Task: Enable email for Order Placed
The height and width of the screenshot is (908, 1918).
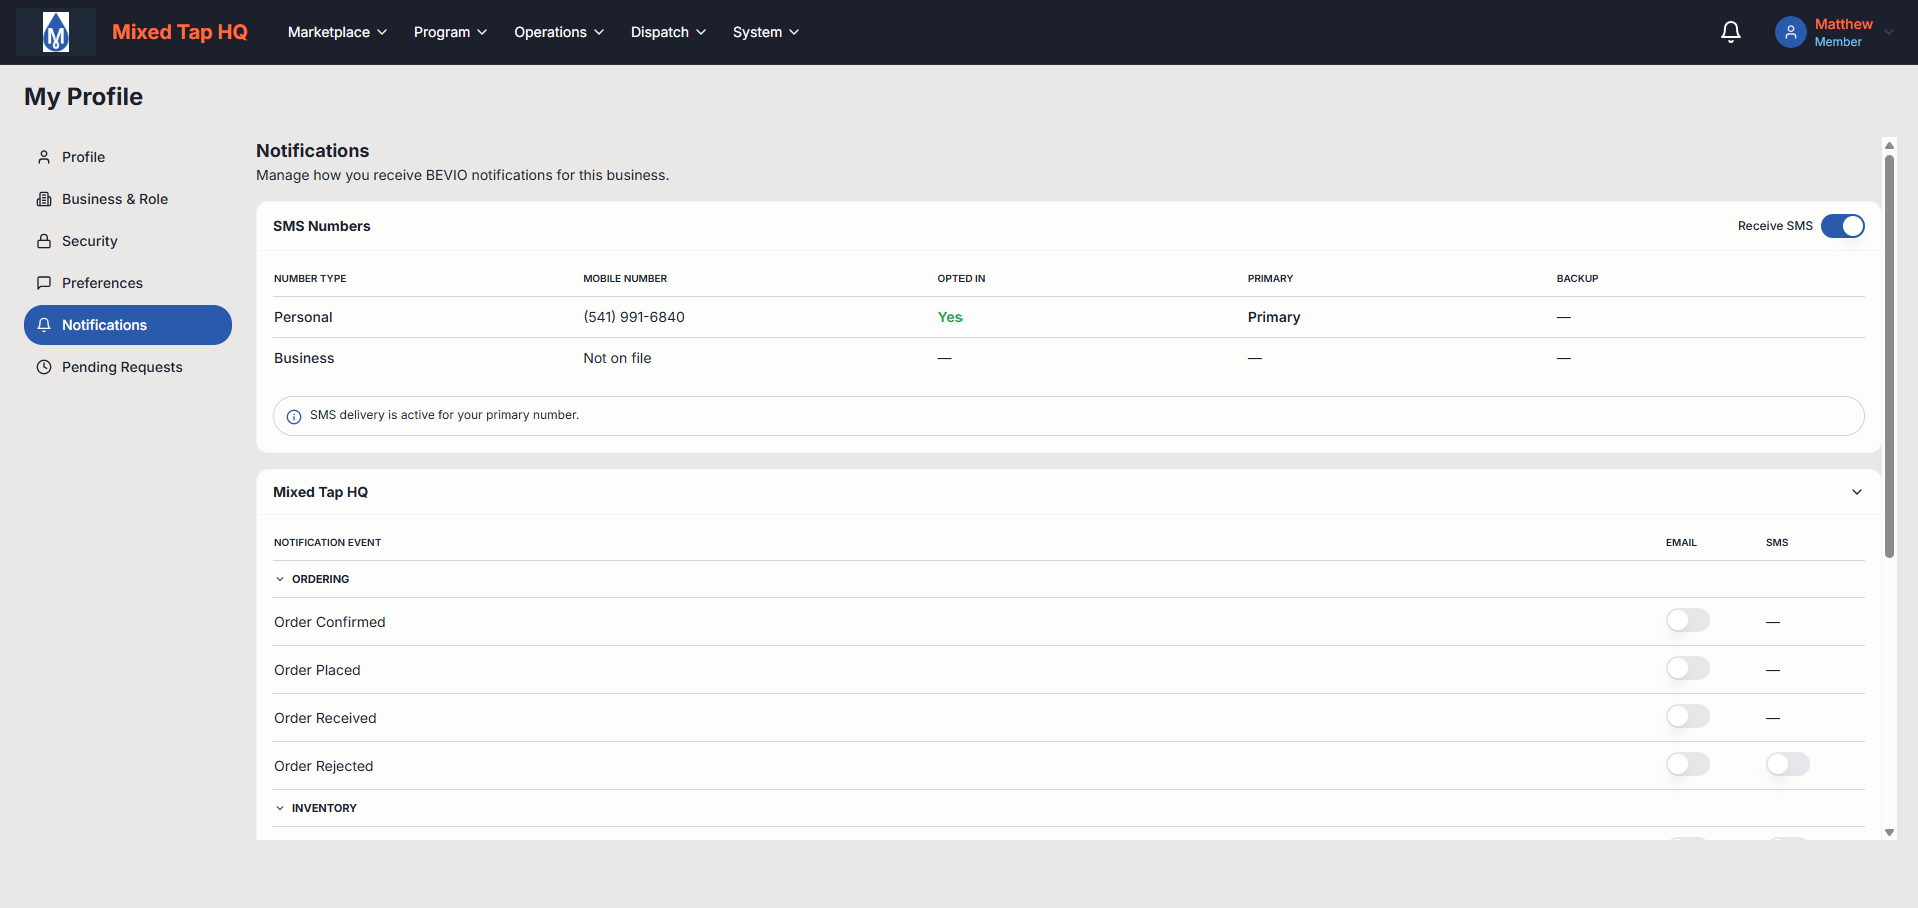Action: tap(1688, 669)
